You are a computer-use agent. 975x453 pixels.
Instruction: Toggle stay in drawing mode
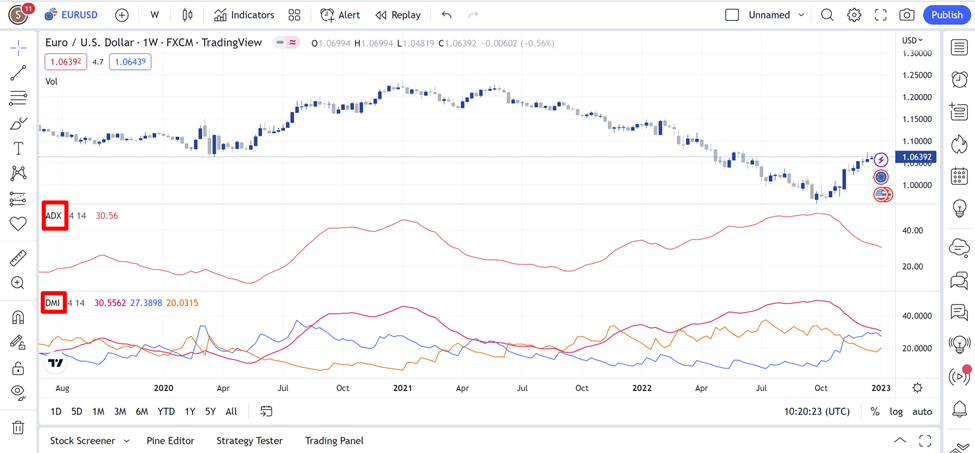click(x=18, y=342)
